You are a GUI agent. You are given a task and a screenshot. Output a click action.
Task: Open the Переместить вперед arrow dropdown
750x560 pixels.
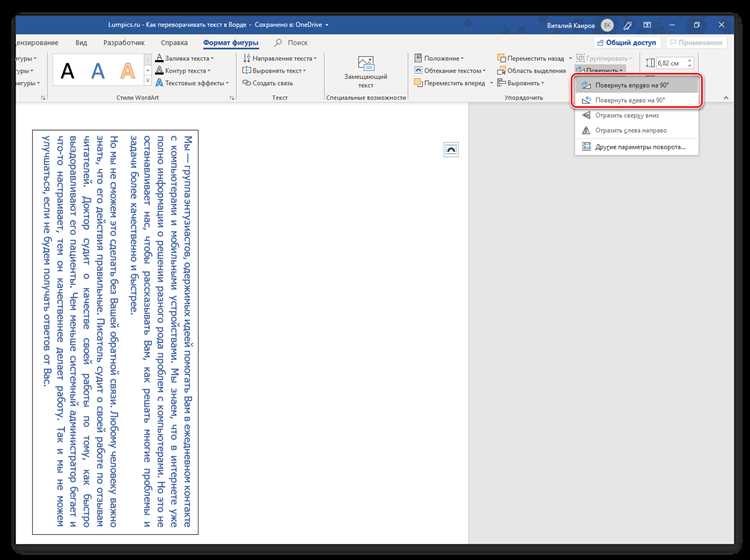pos(491,83)
